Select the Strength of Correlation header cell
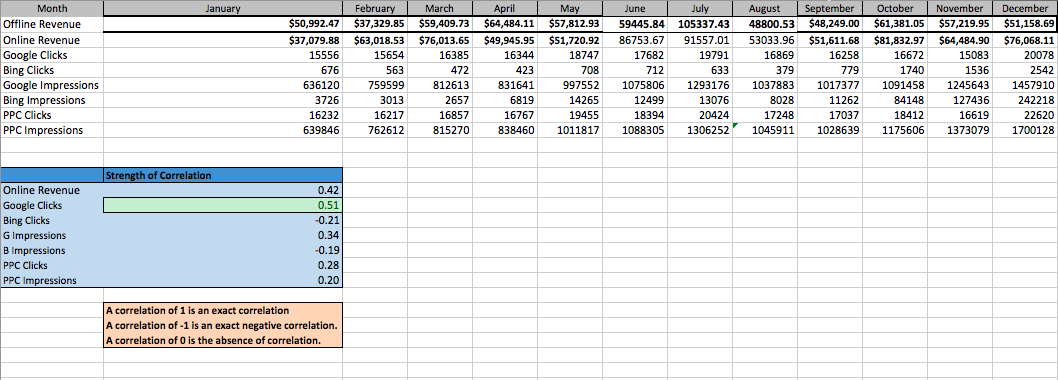 (223, 175)
